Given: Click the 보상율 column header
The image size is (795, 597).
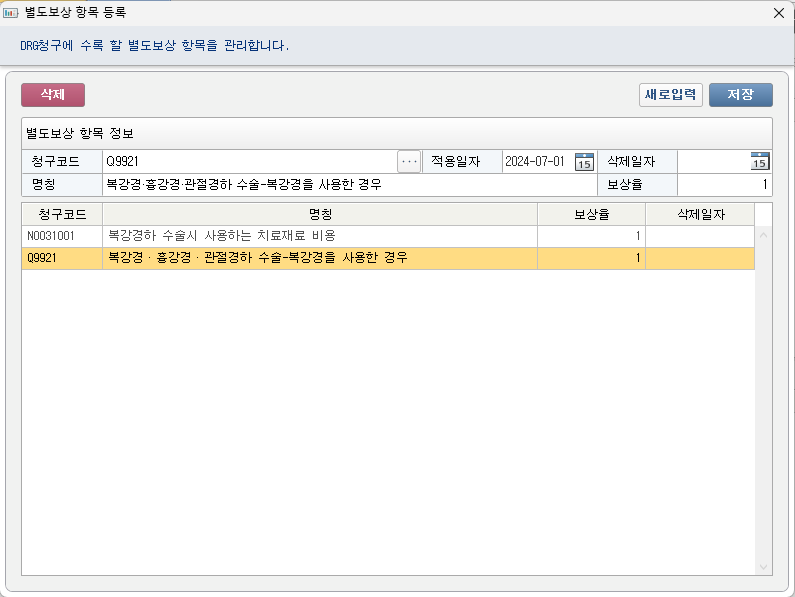Looking at the screenshot, I should pyautogui.click(x=591, y=214).
